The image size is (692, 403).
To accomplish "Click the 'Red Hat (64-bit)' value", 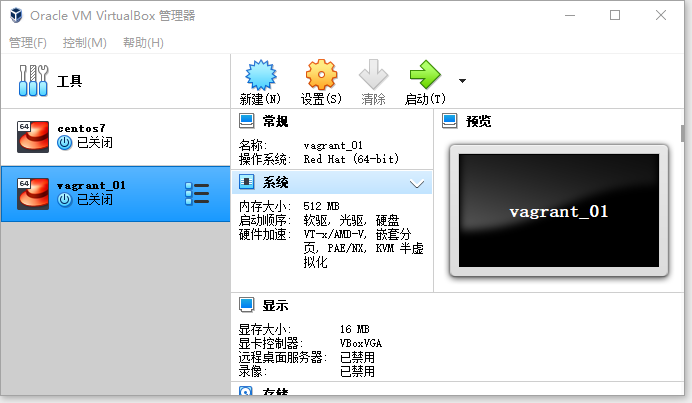I will (351, 159).
